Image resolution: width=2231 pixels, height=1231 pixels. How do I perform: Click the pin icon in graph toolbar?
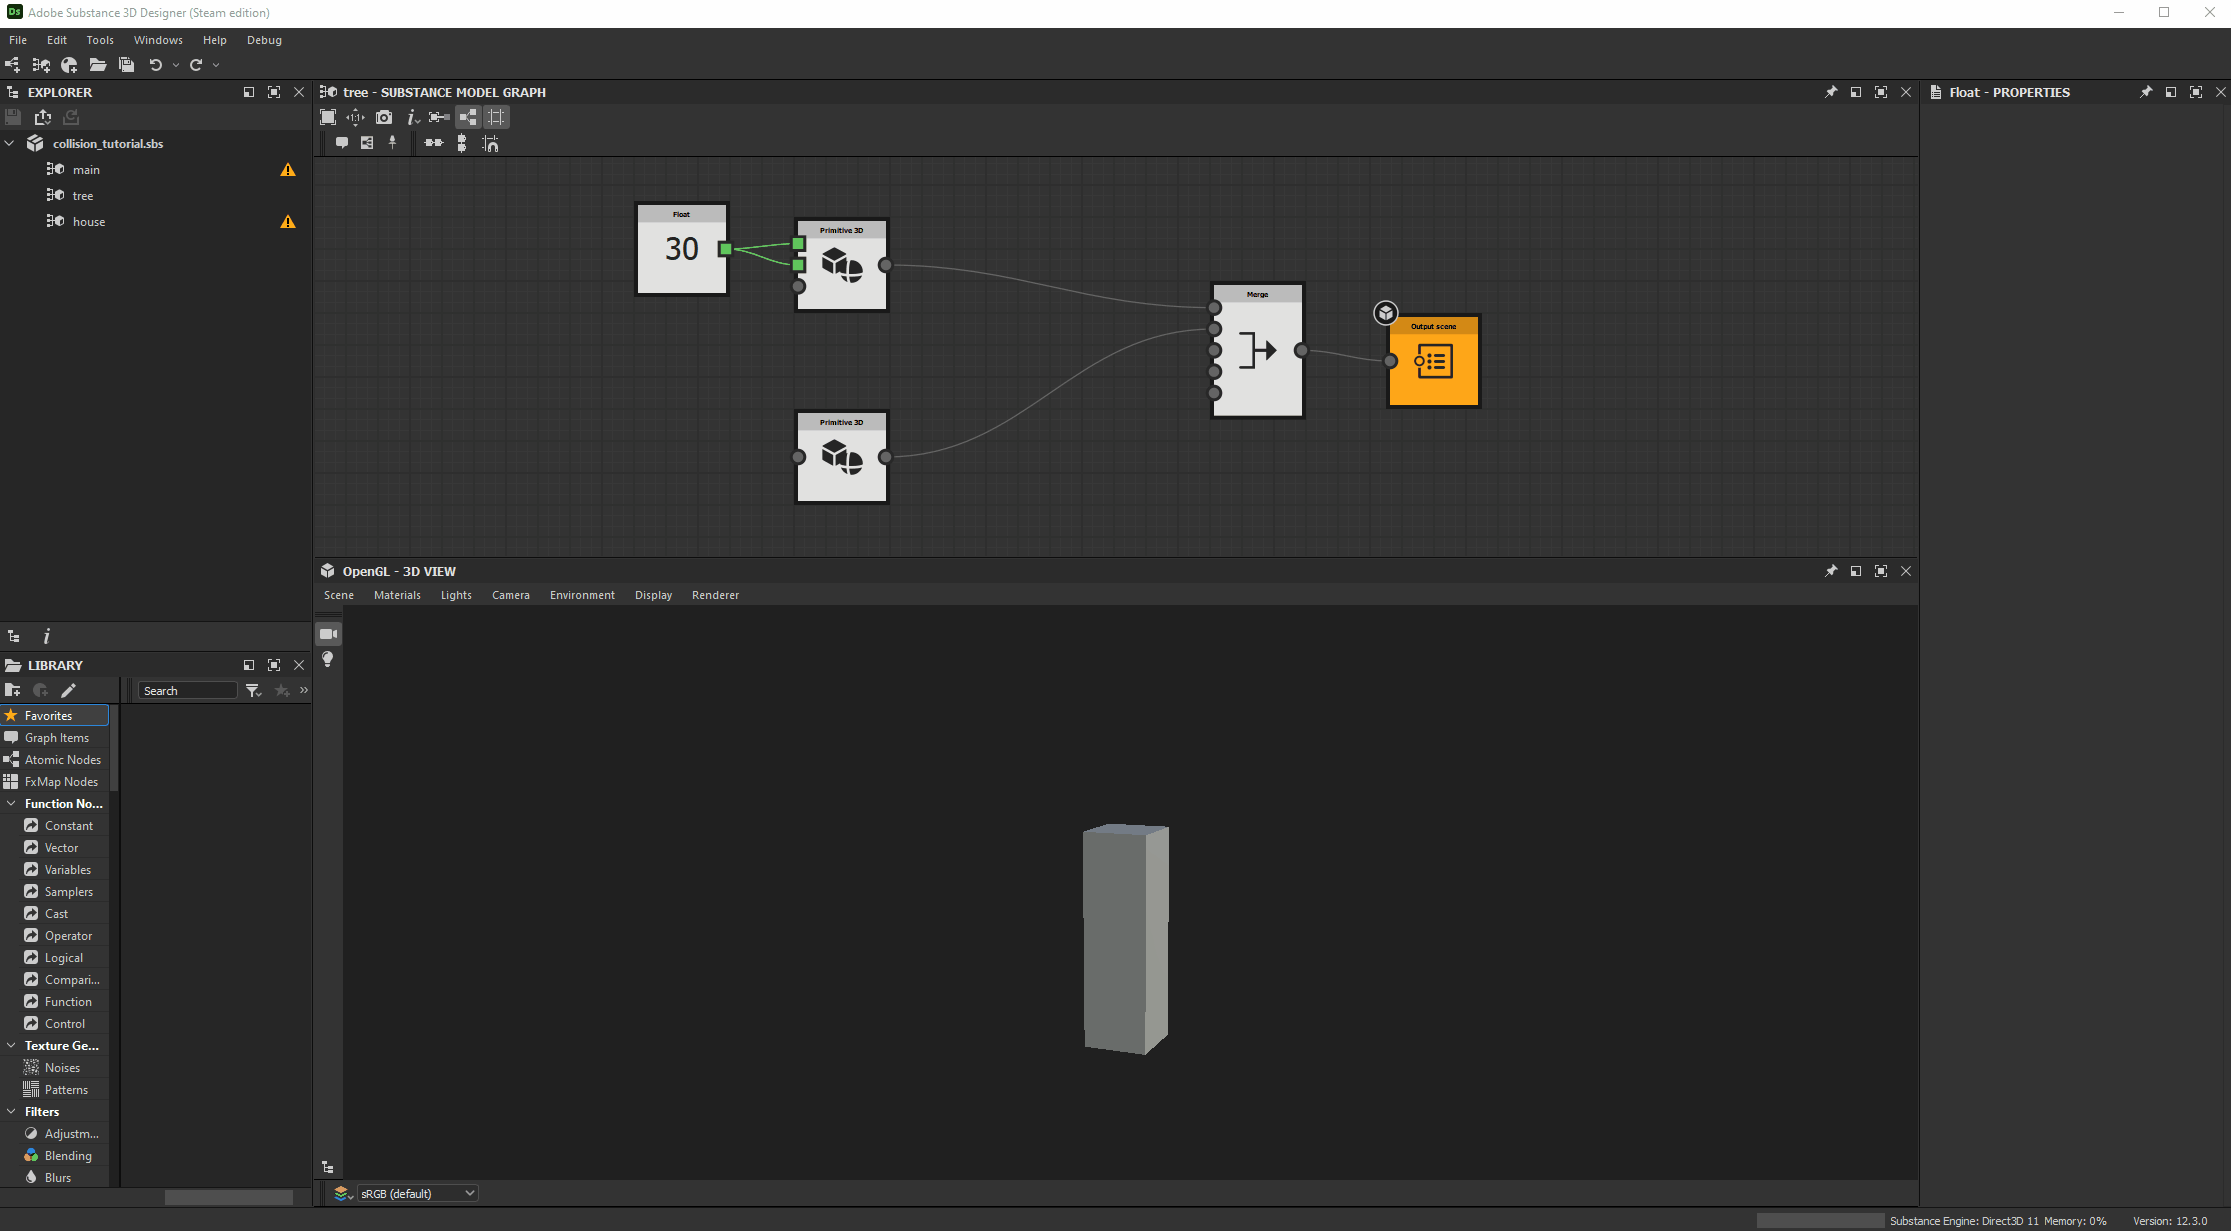[393, 143]
